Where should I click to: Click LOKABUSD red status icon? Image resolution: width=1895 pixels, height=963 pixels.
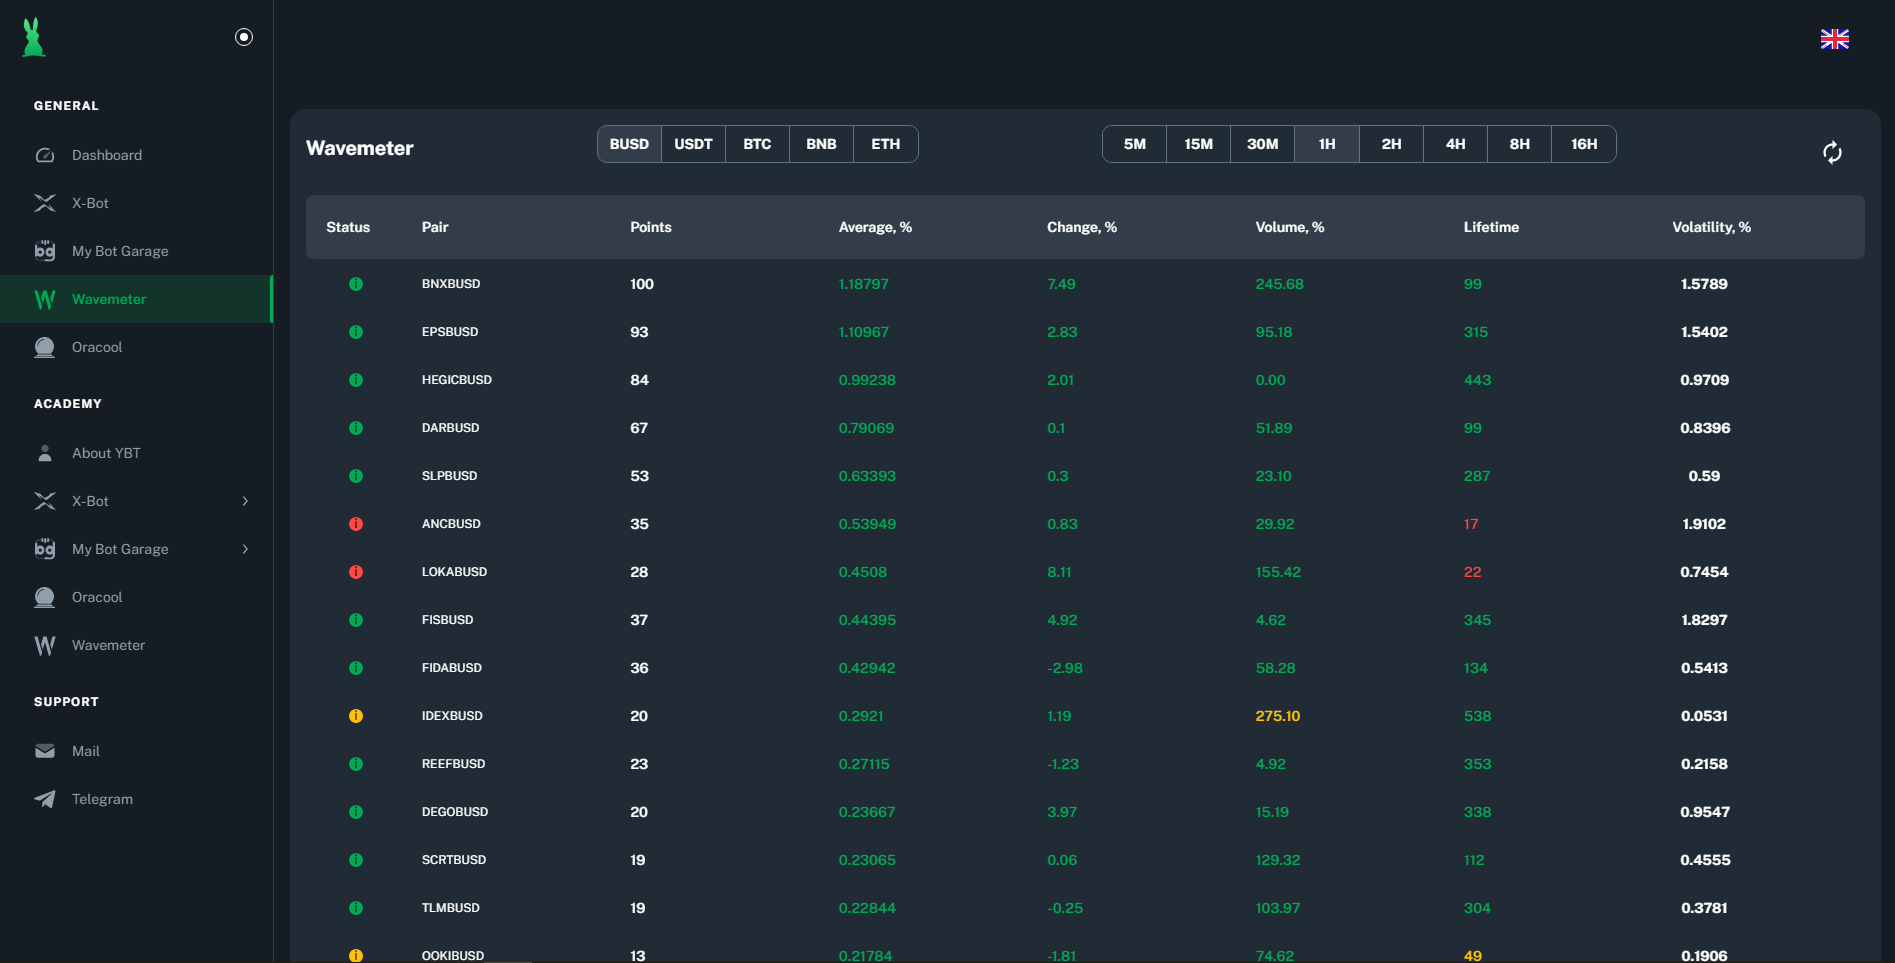356,572
